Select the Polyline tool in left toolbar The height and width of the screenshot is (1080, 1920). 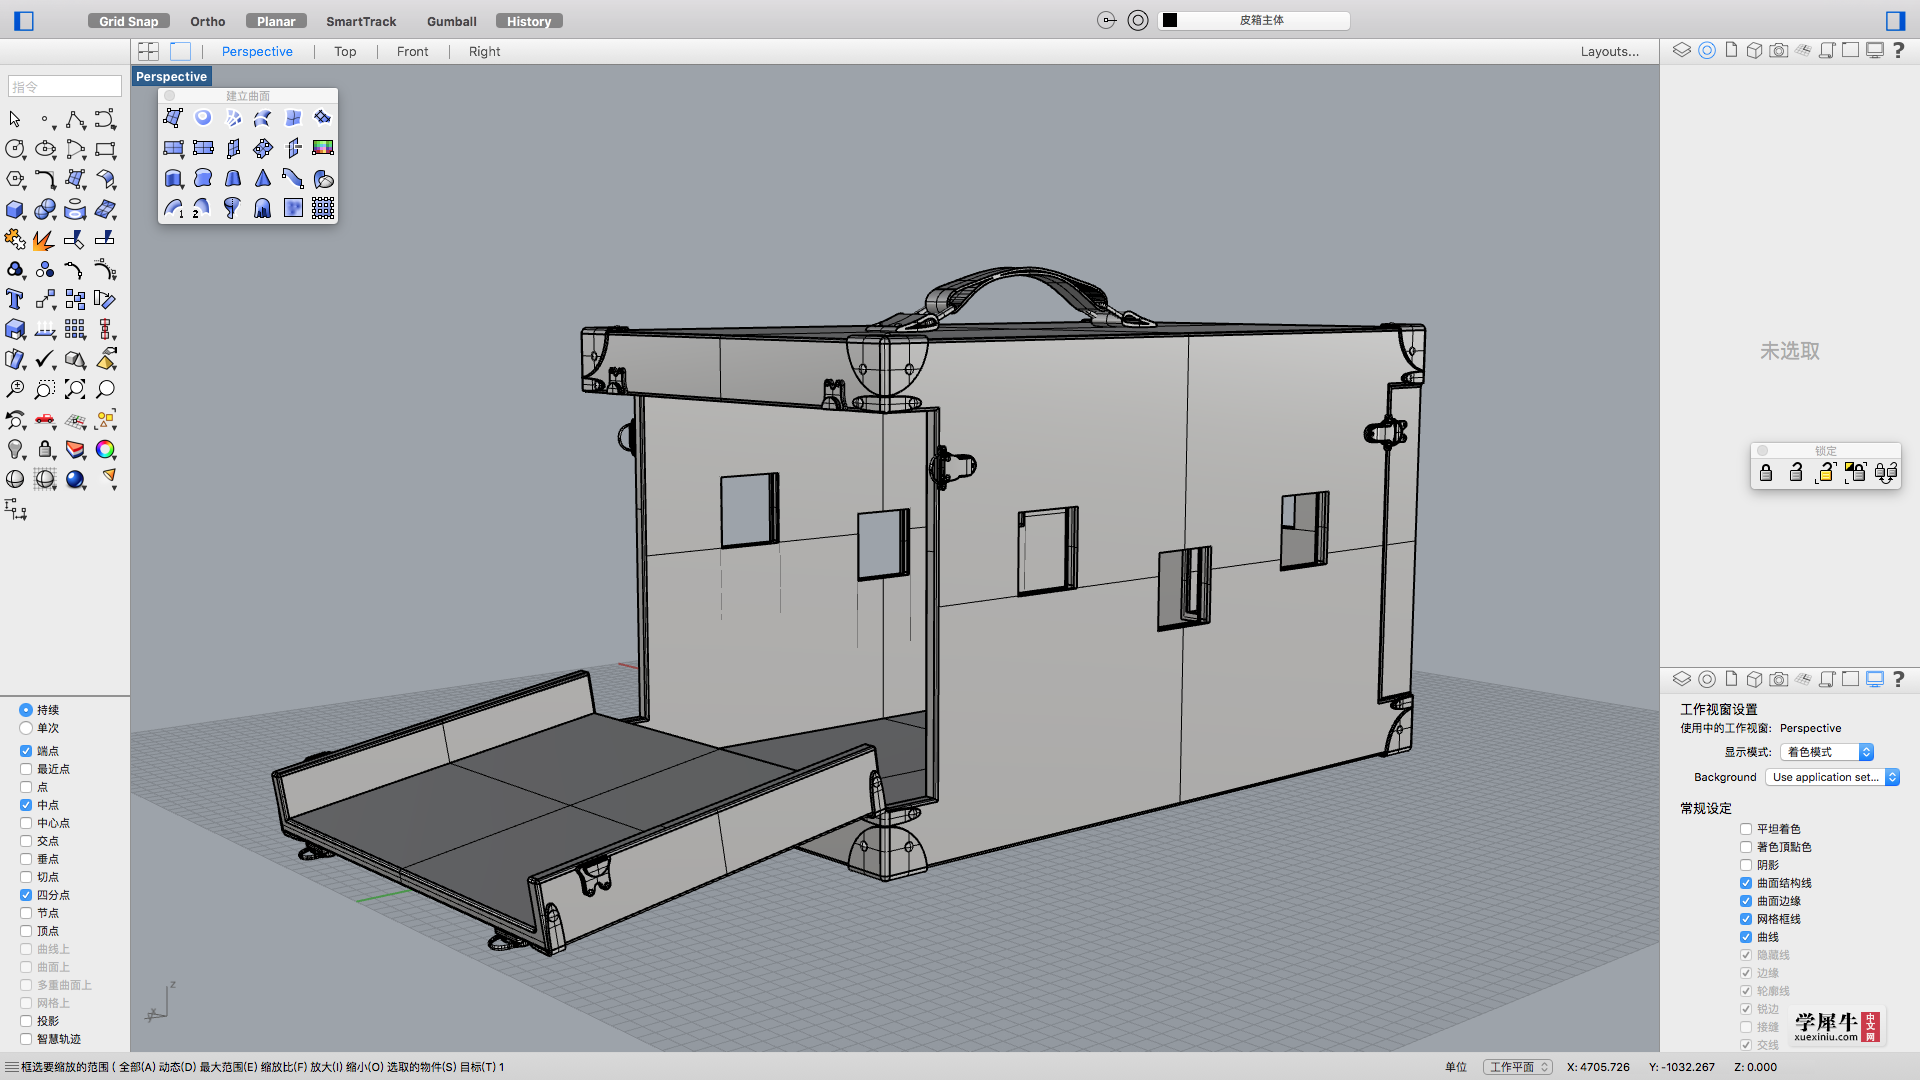tap(75, 120)
